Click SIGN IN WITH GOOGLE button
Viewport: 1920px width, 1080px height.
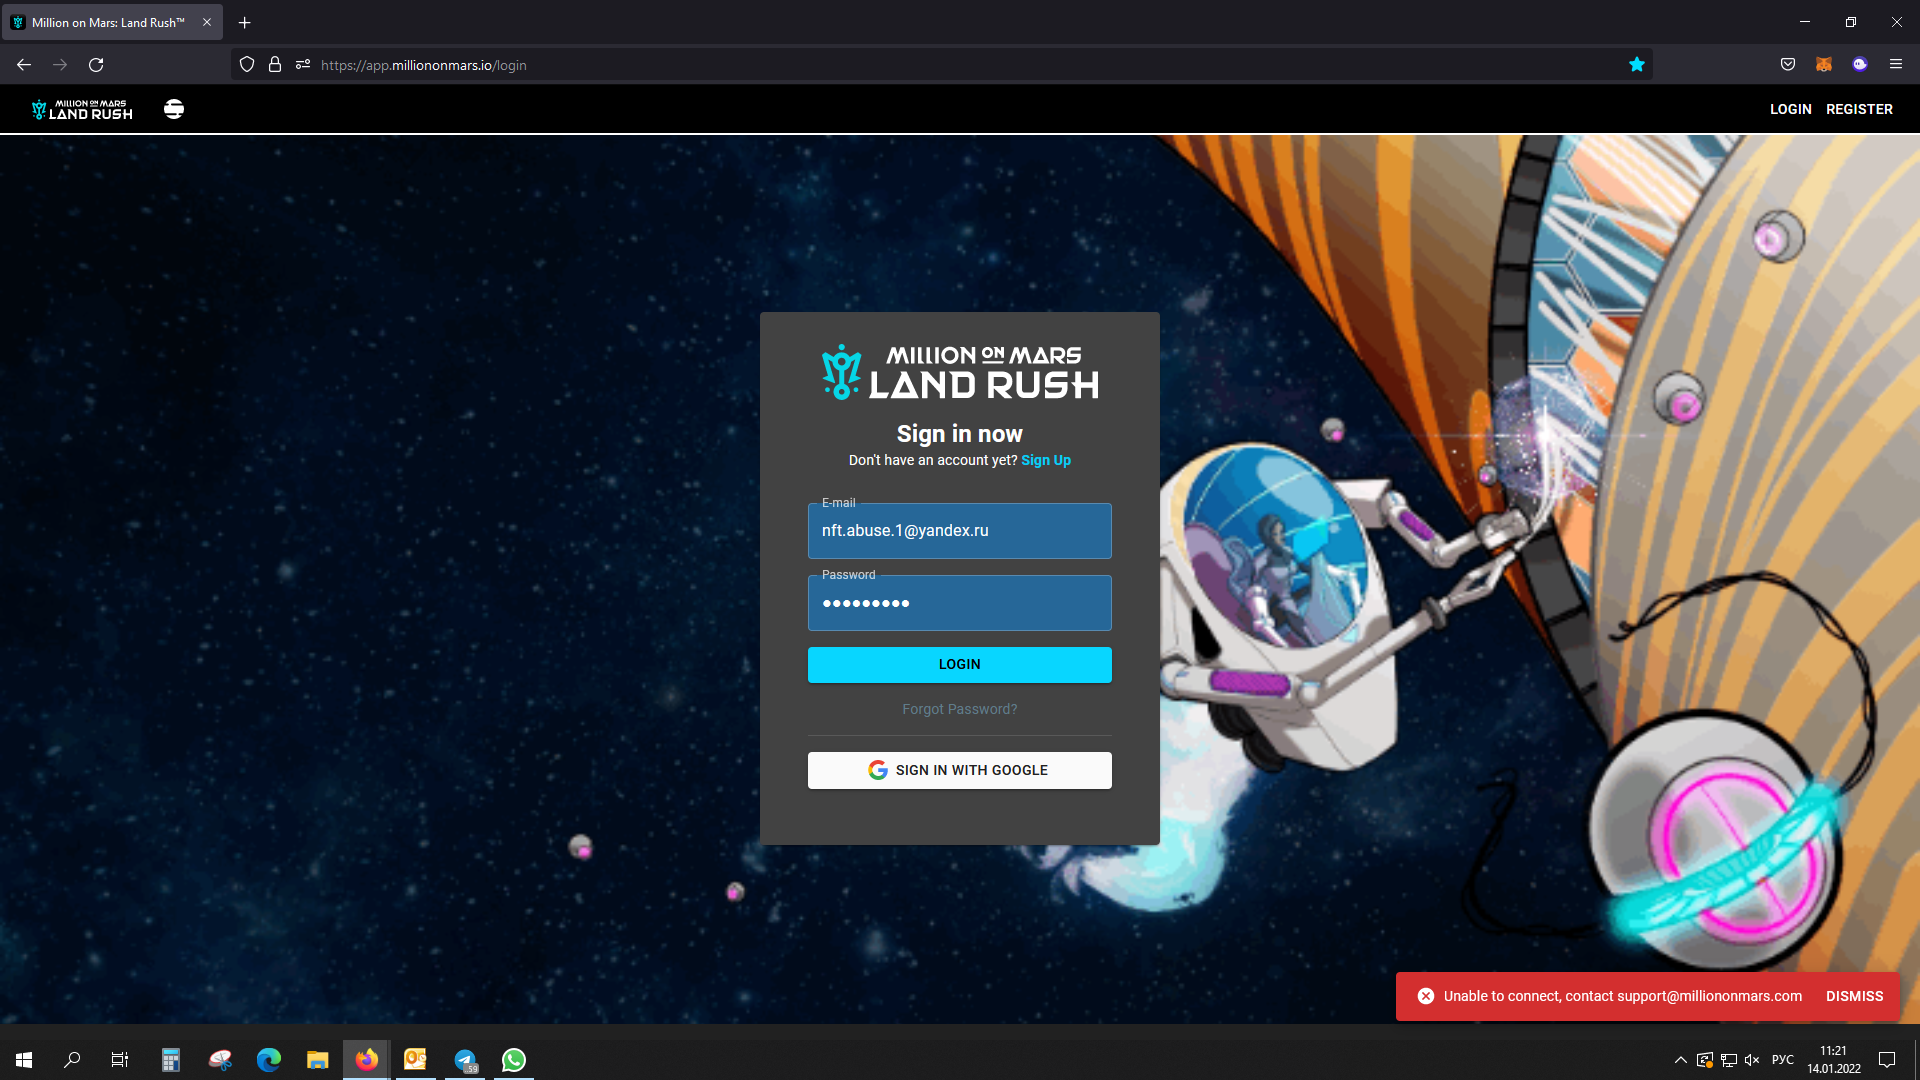click(x=960, y=770)
